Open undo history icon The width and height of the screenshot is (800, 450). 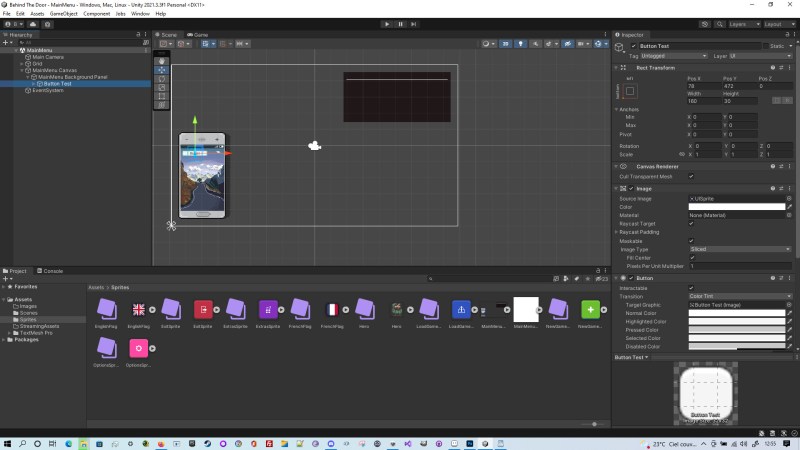tap(705, 24)
